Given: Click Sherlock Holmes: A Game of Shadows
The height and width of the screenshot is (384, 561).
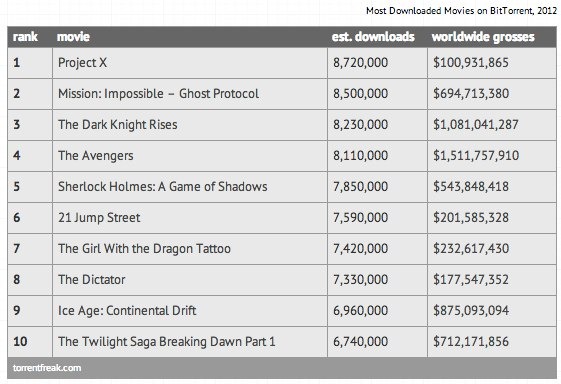Looking at the screenshot, I should coord(163,186).
